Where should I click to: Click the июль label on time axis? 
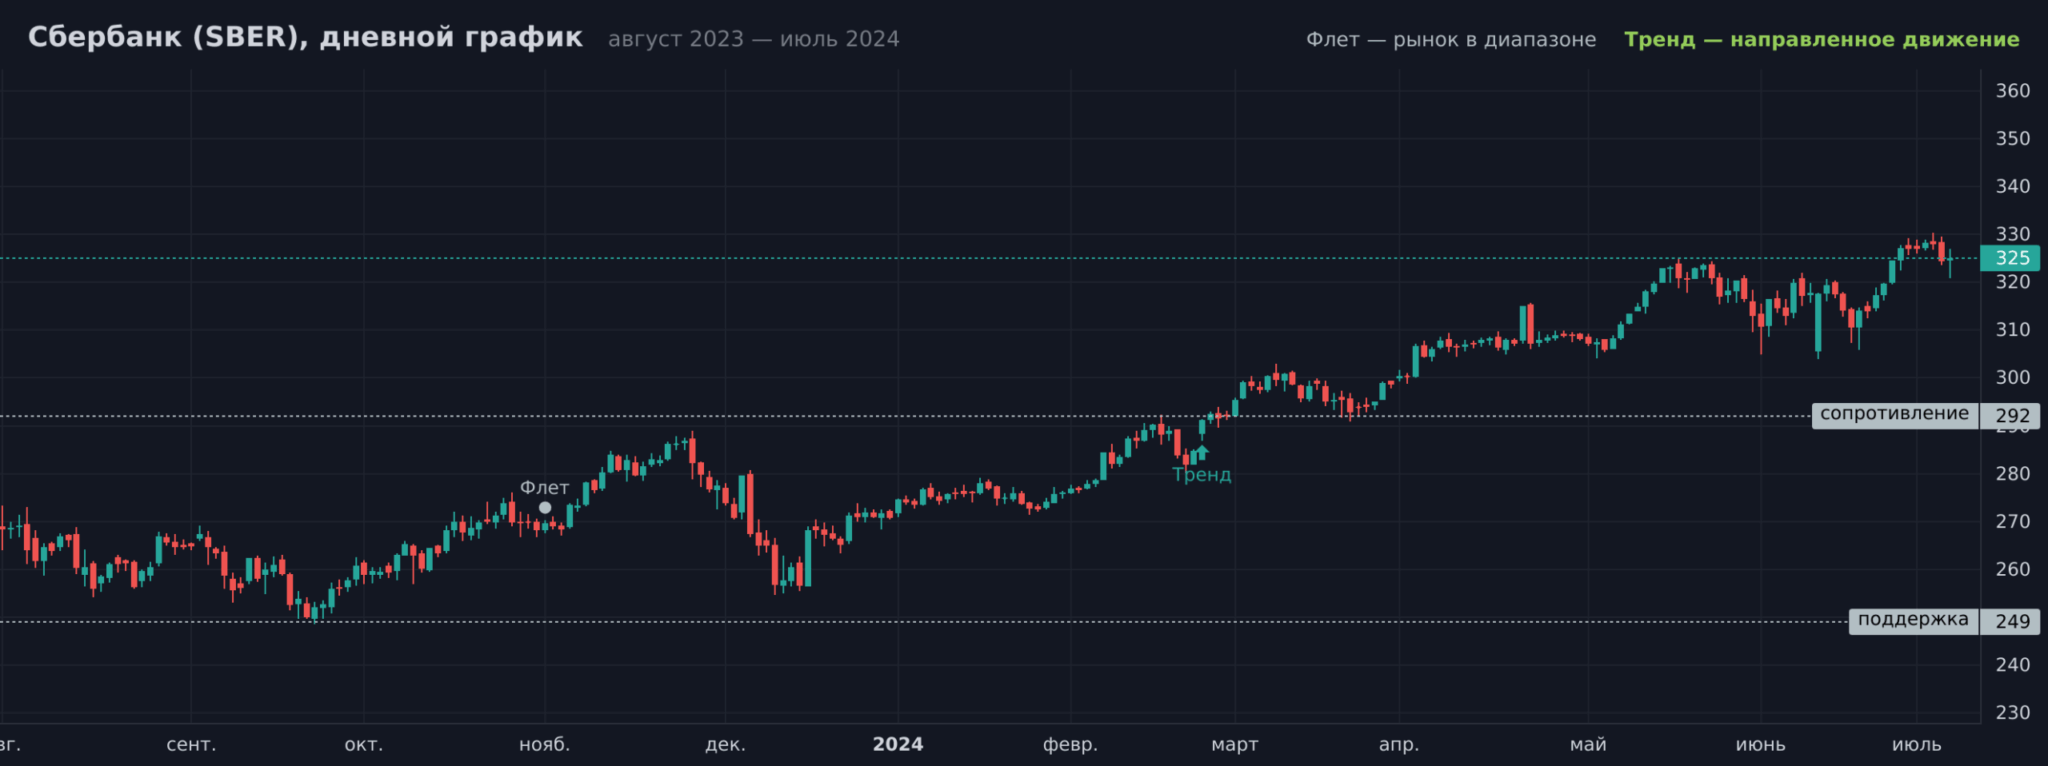point(1917,745)
